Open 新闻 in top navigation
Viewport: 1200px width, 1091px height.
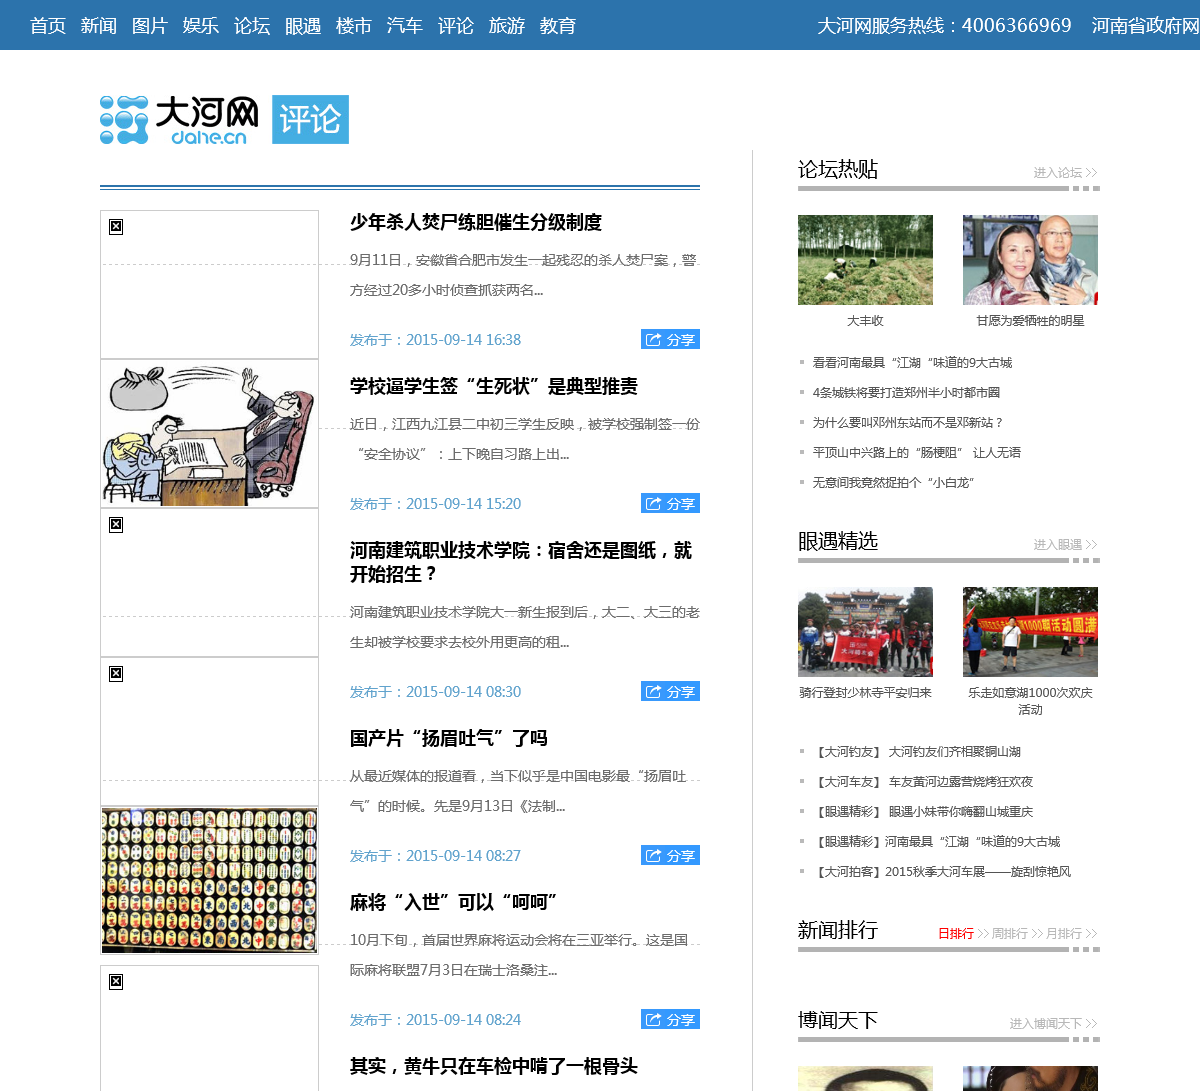(99, 26)
